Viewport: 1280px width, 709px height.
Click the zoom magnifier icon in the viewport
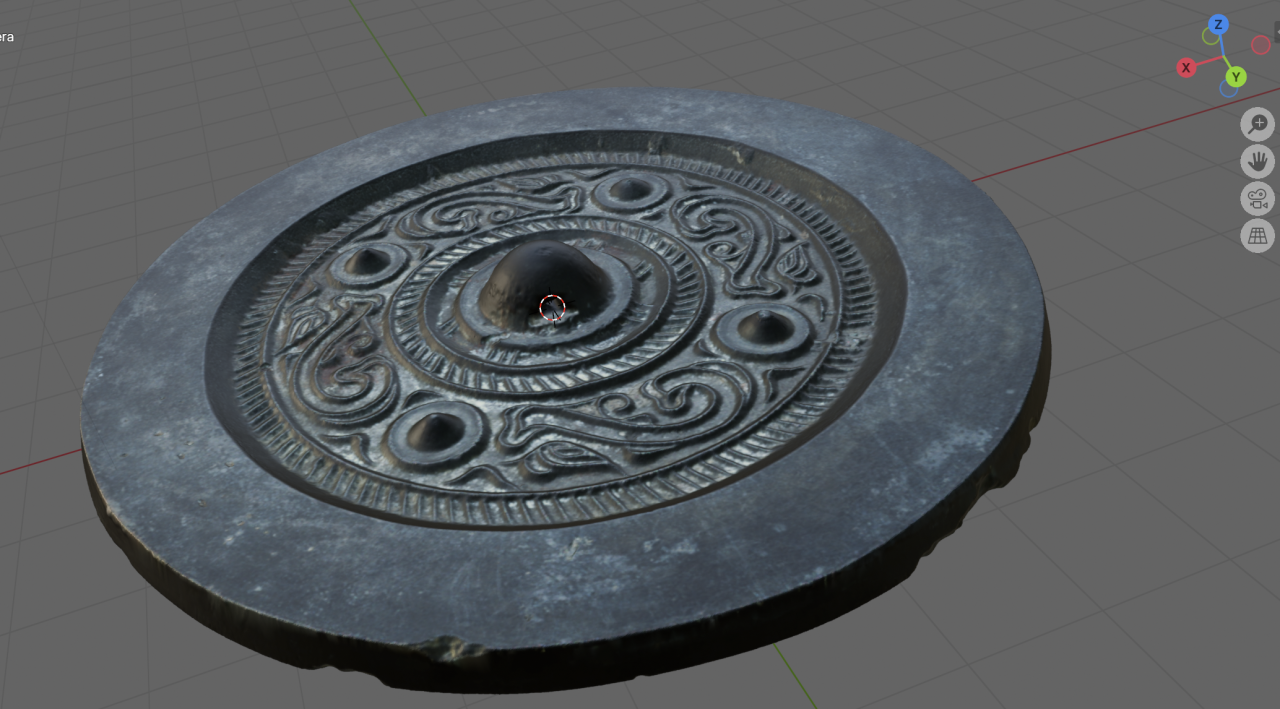[x=1257, y=124]
